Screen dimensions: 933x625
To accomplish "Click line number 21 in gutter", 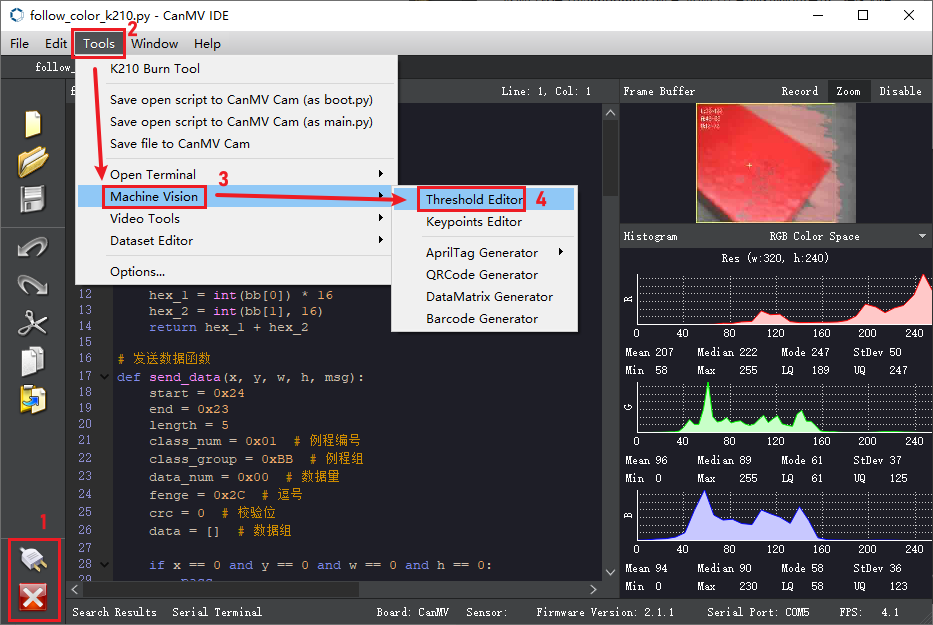I will [85, 440].
